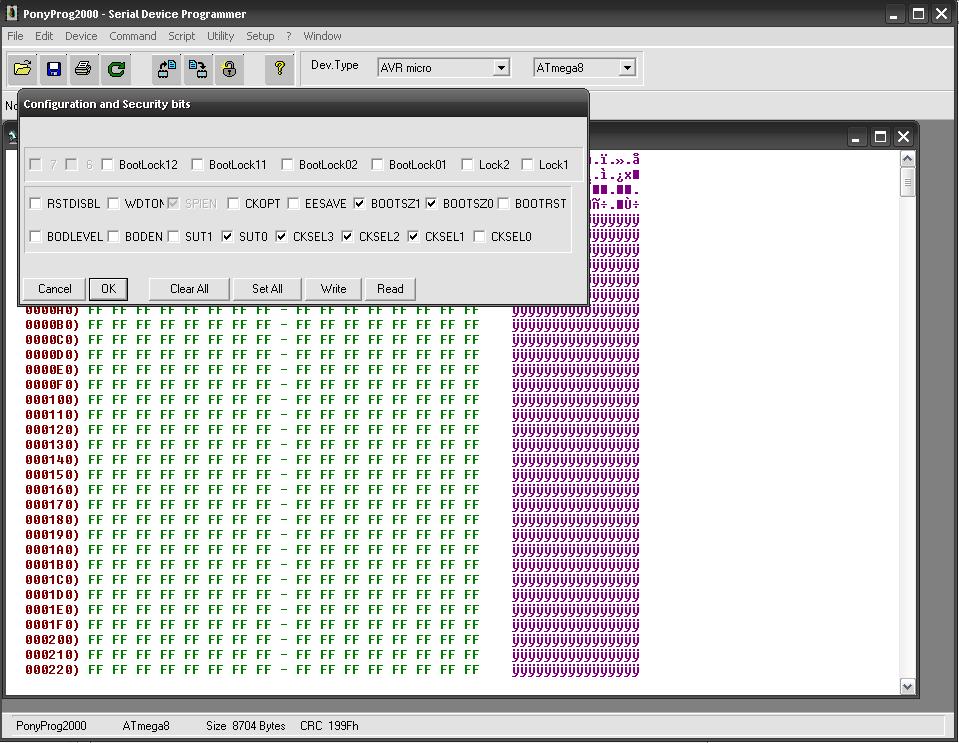Click the hex view vertical scrollbar thumb
This screenshot has width=959, height=743.
[908, 182]
